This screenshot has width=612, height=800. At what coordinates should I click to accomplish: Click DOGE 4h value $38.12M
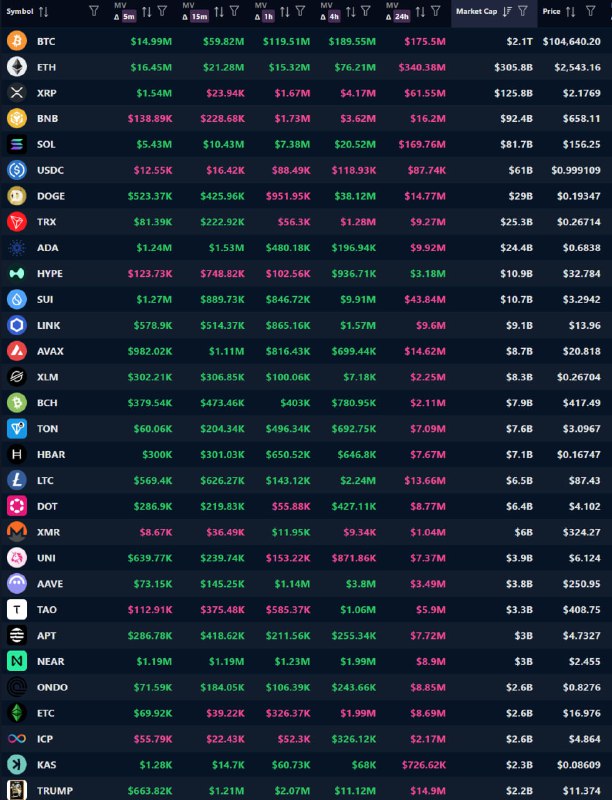pos(355,196)
